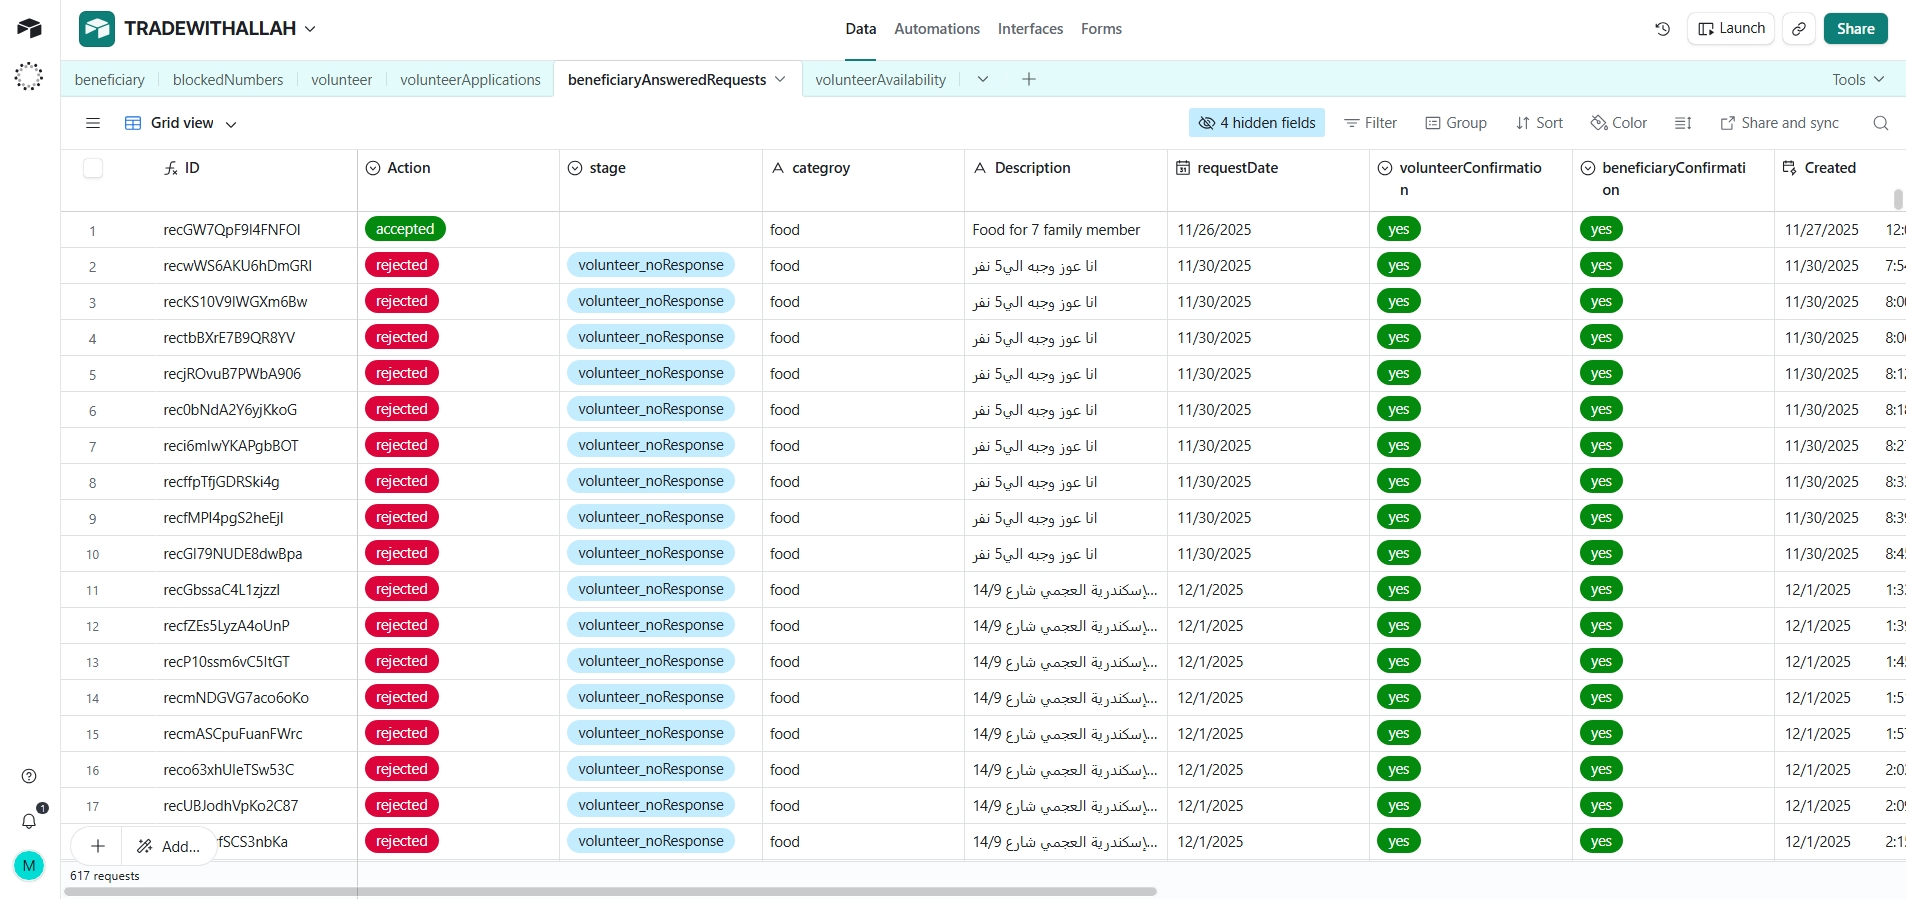Open the volunteerApplications table tab
Image resolution: width=1906 pixels, height=899 pixels.
pyautogui.click(x=470, y=79)
